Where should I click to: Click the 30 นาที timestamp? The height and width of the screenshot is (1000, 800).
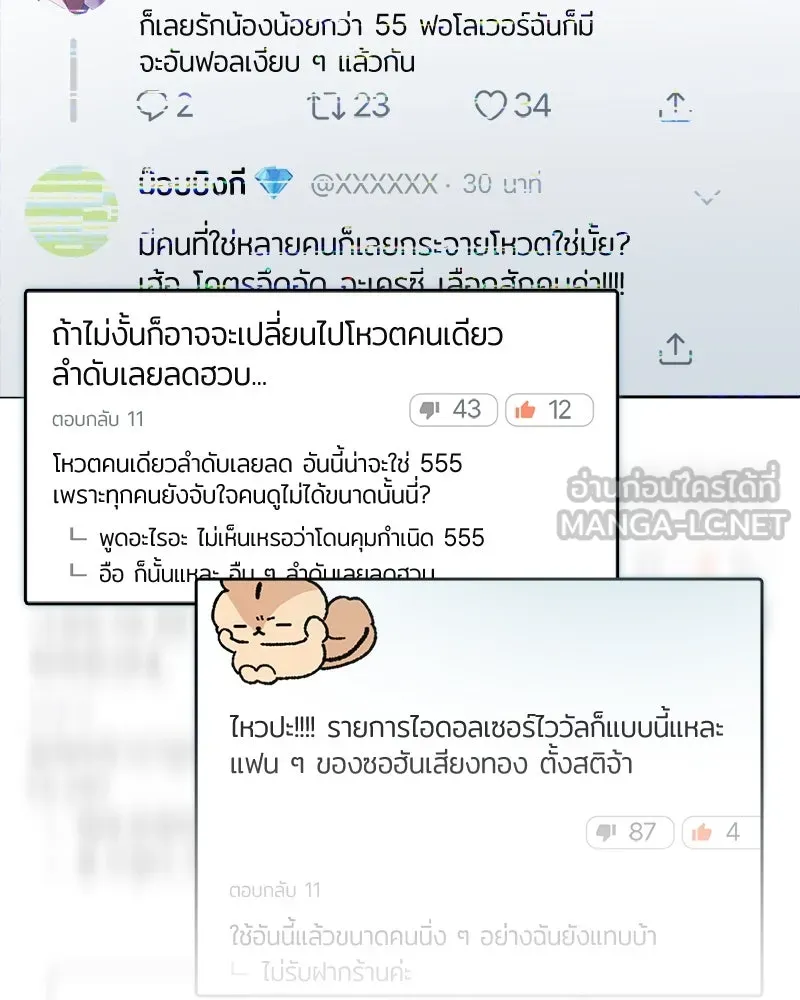[502, 184]
